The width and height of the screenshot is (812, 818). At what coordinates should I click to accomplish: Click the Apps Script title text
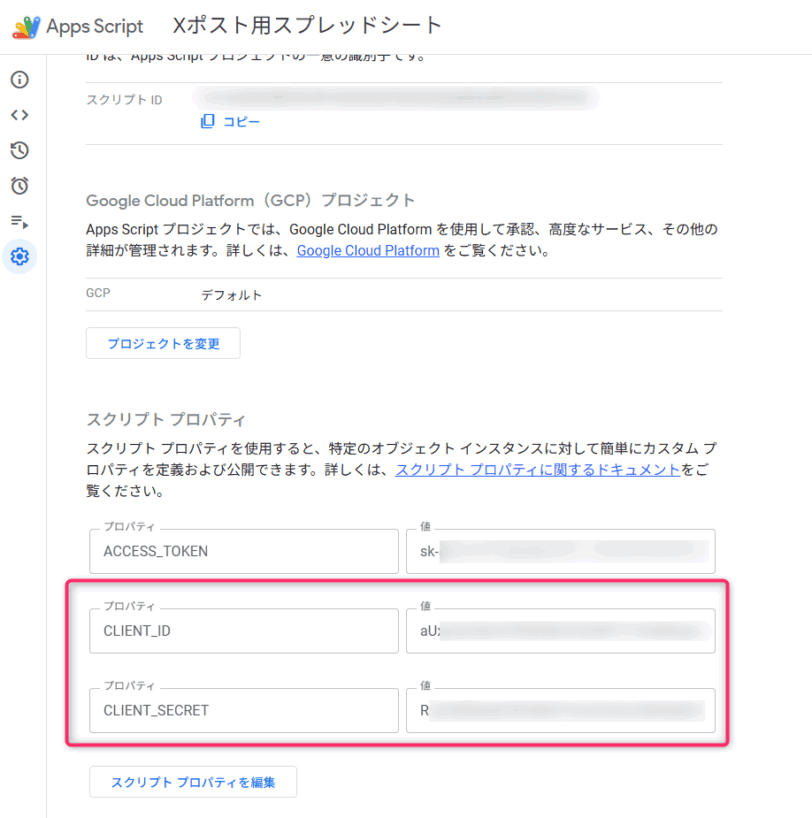tap(94, 26)
